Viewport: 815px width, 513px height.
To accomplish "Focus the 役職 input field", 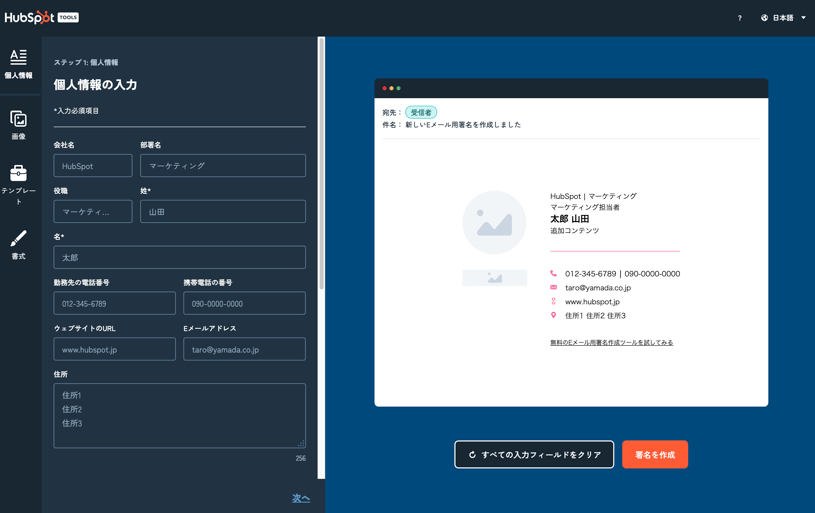I will click(93, 212).
